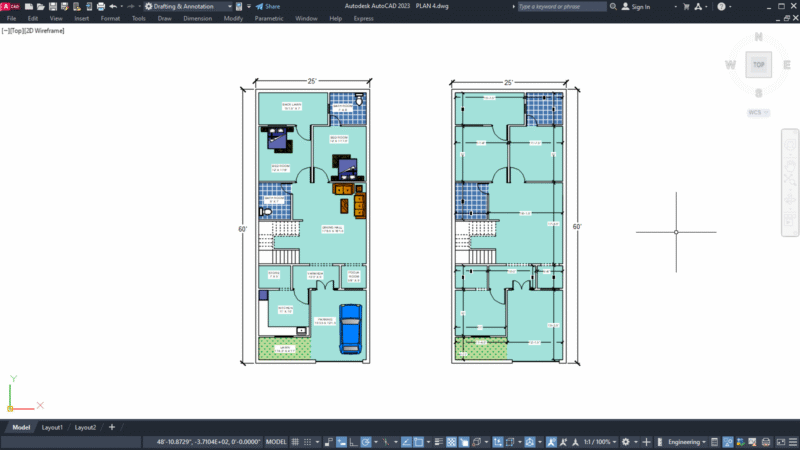
Task: Open the Modify menu
Action: click(x=233, y=18)
